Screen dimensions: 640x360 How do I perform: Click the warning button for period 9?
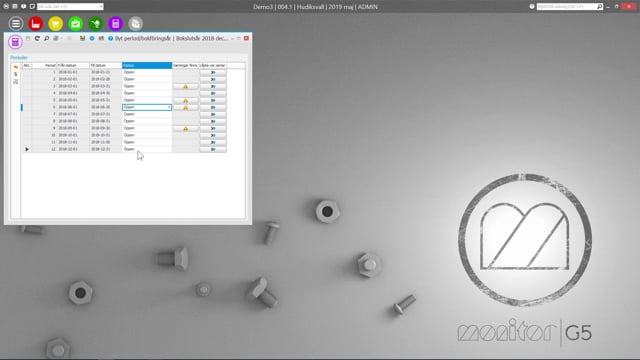coord(185,129)
